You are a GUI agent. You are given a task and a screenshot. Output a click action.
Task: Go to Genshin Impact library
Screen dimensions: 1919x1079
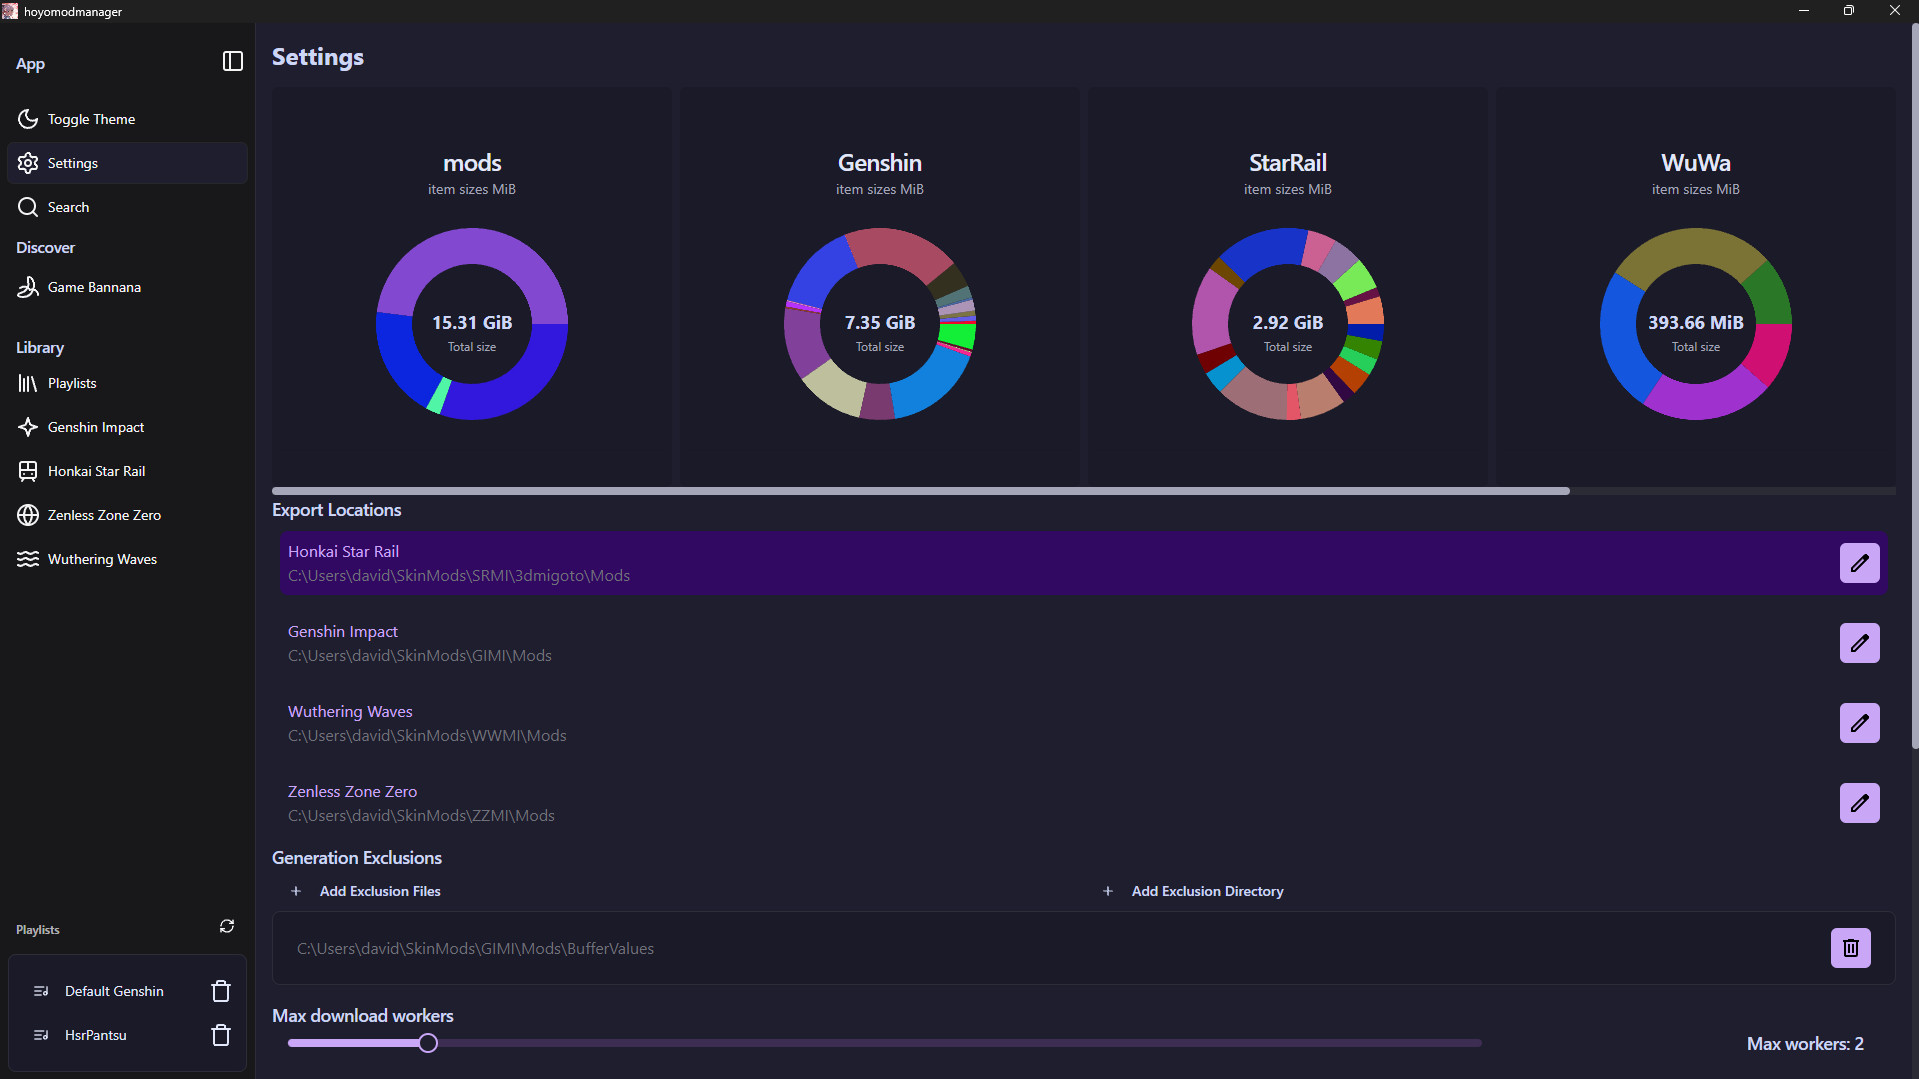[96, 427]
